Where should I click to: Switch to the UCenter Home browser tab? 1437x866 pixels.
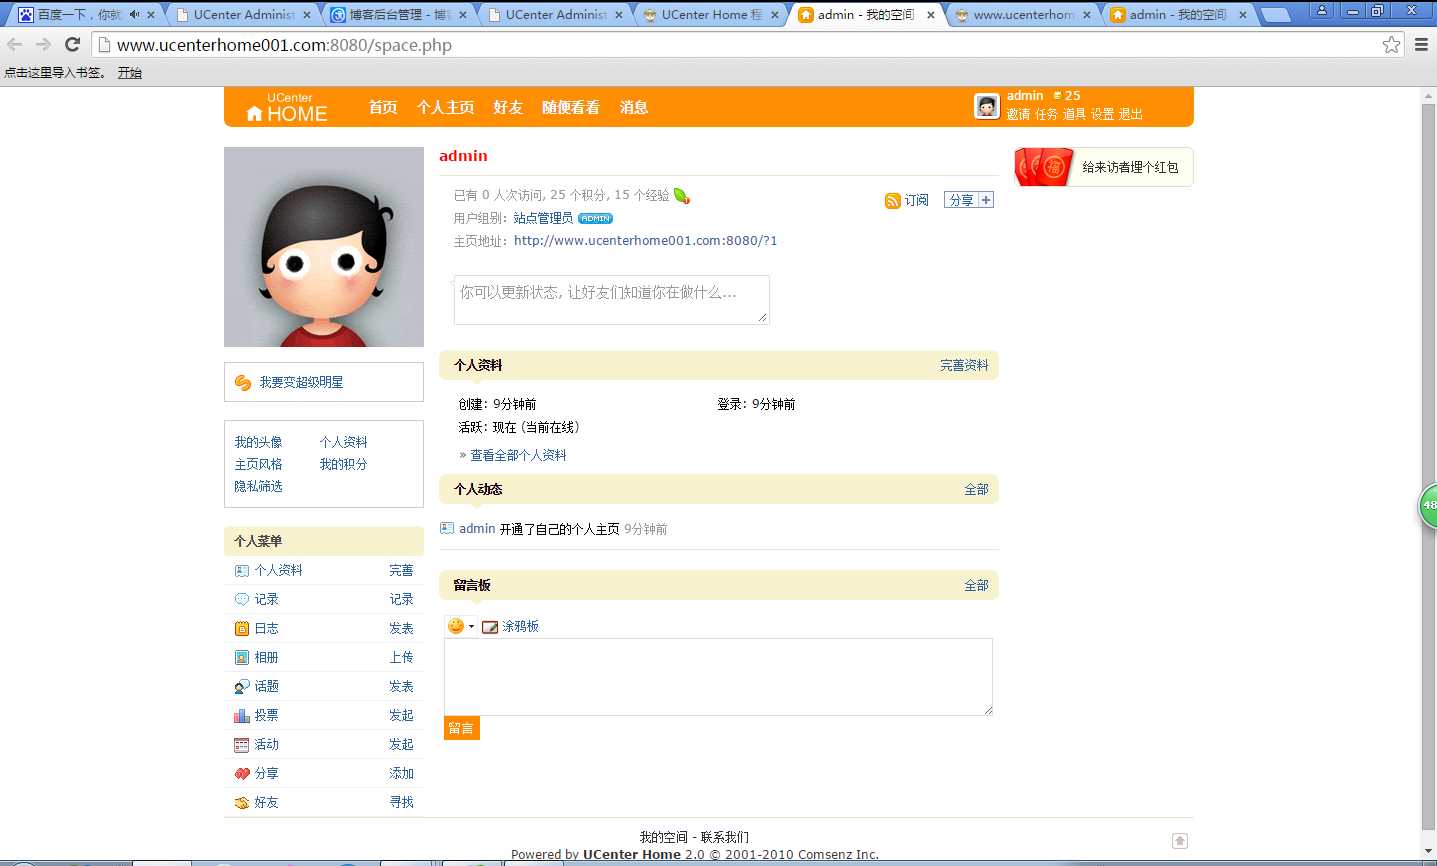coord(711,15)
